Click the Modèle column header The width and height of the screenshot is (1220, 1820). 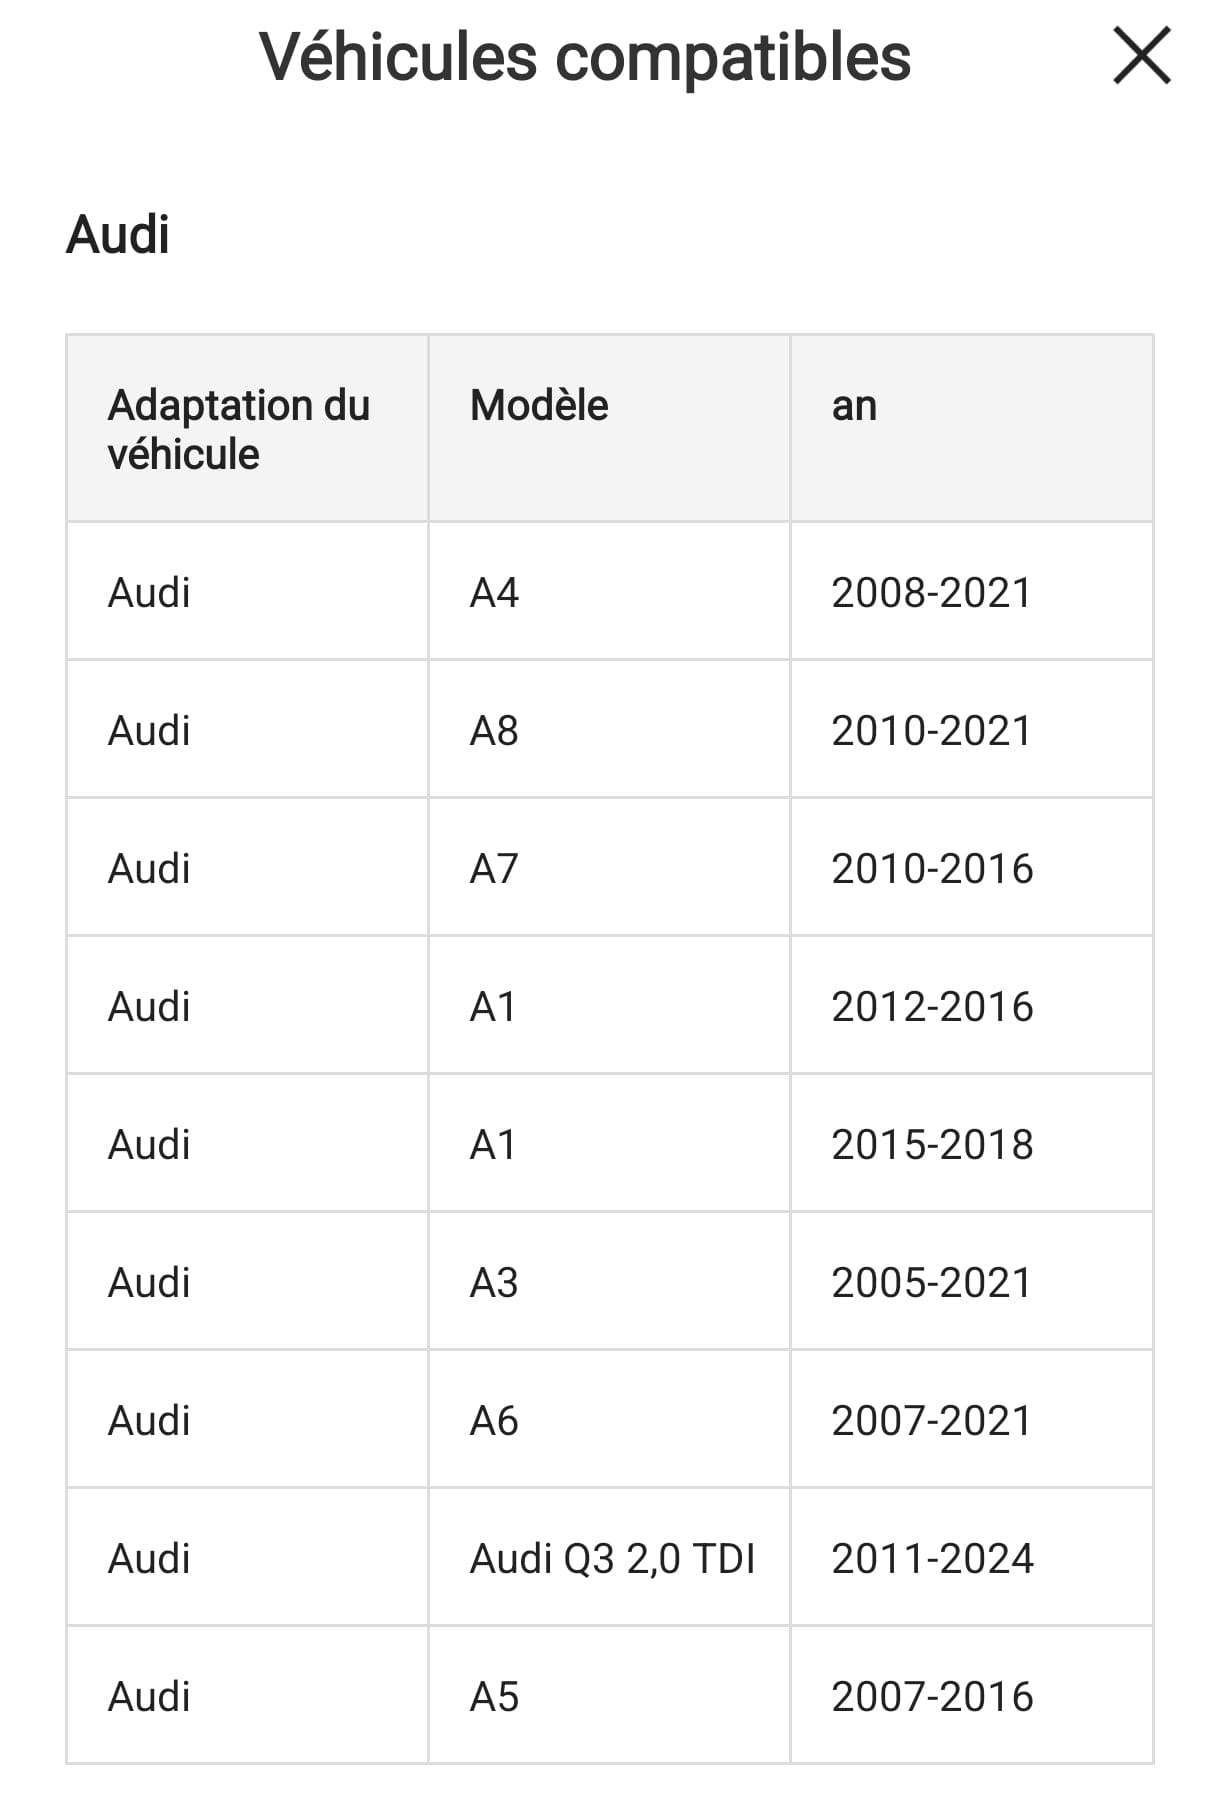[x=539, y=406]
